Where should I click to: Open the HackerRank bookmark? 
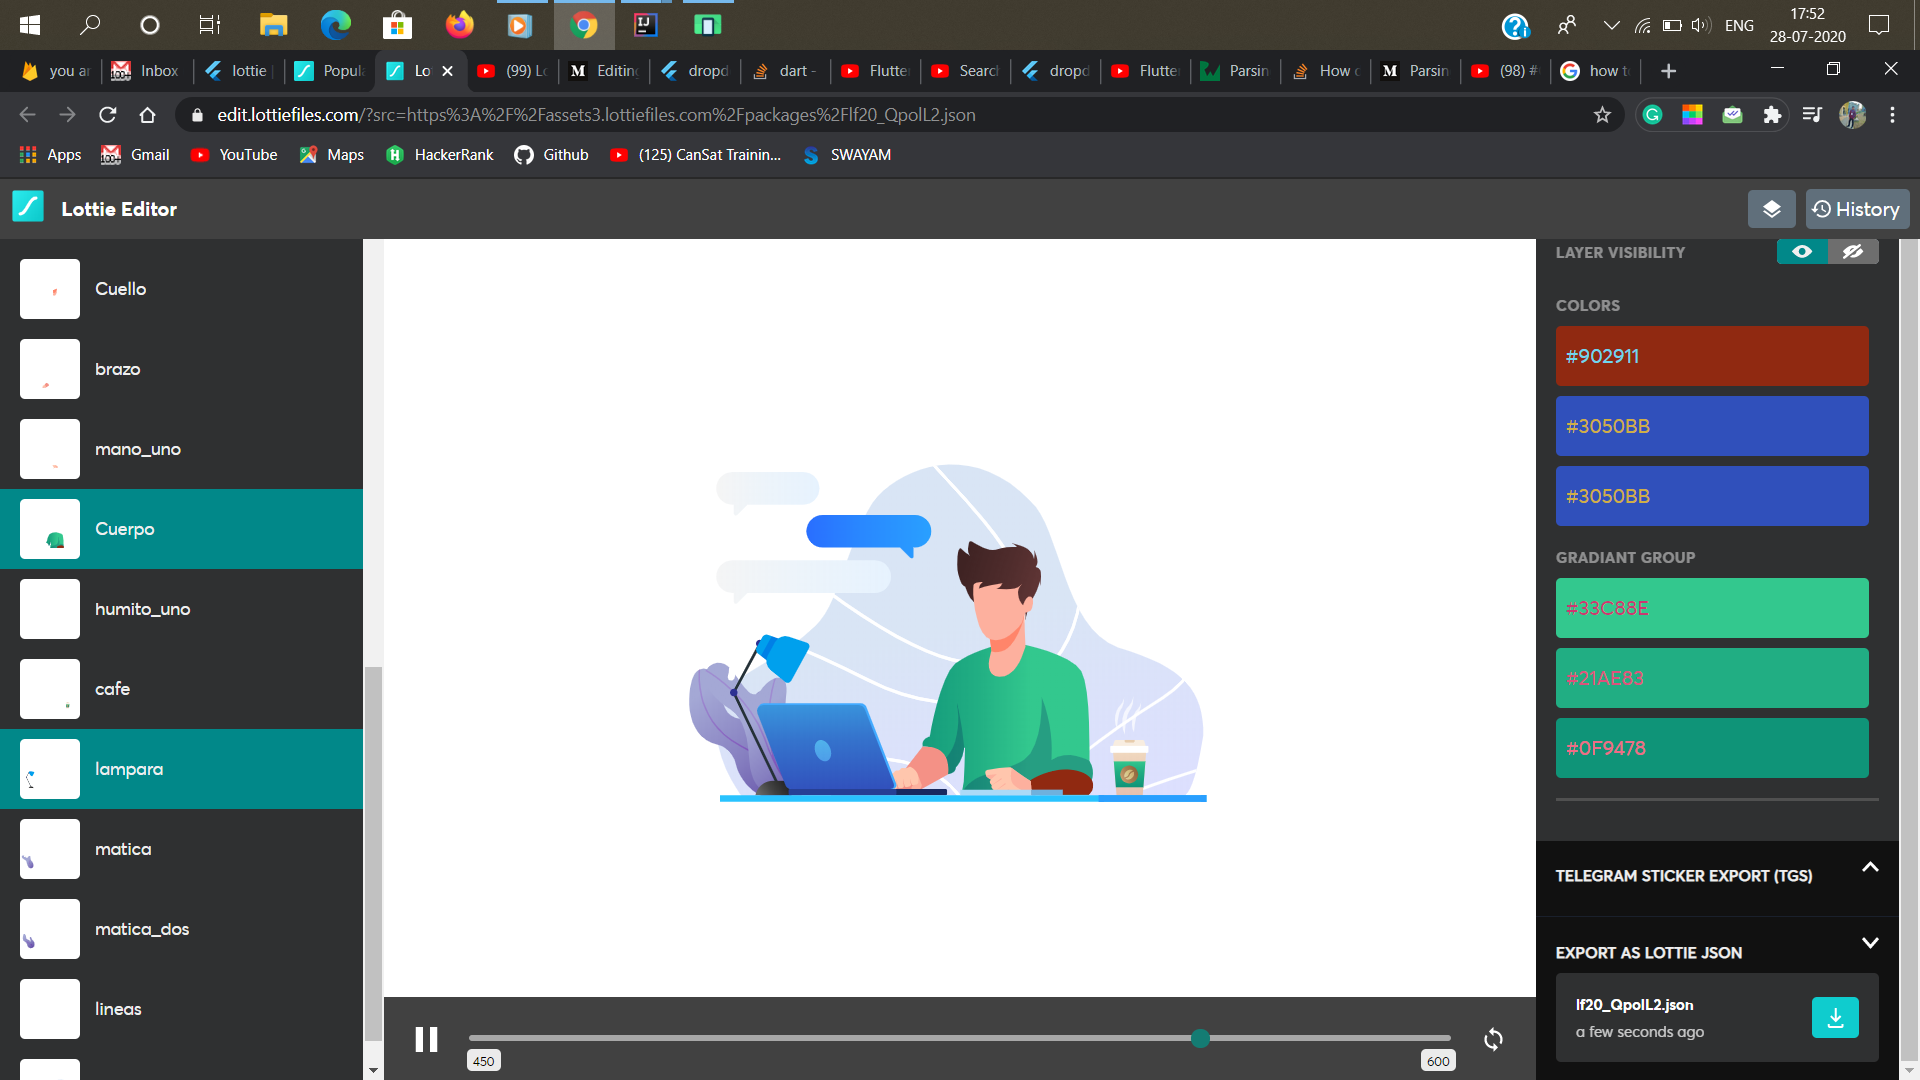[439, 155]
